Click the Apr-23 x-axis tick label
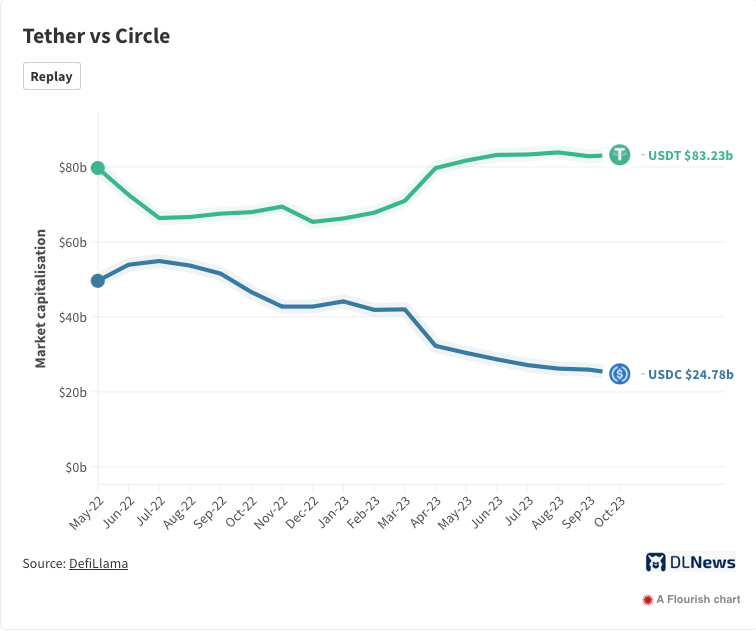756x631 pixels. click(x=424, y=516)
